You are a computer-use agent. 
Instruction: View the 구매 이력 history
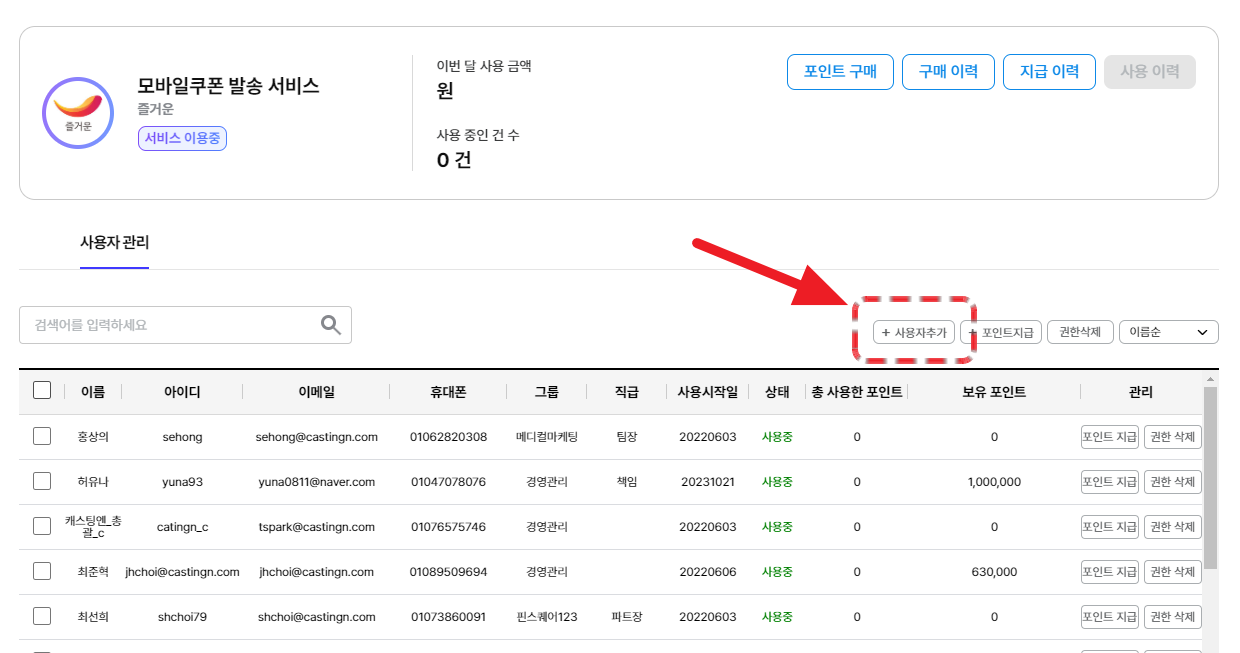tap(948, 72)
